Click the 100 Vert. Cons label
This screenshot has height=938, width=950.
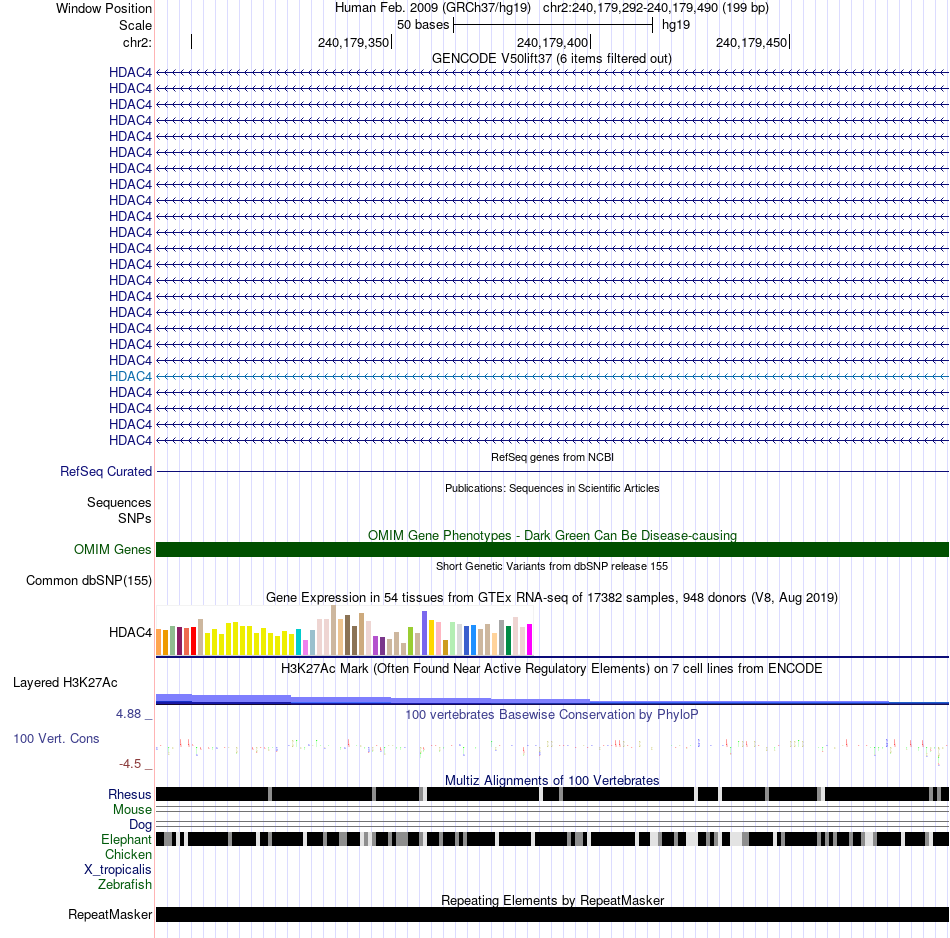56,739
